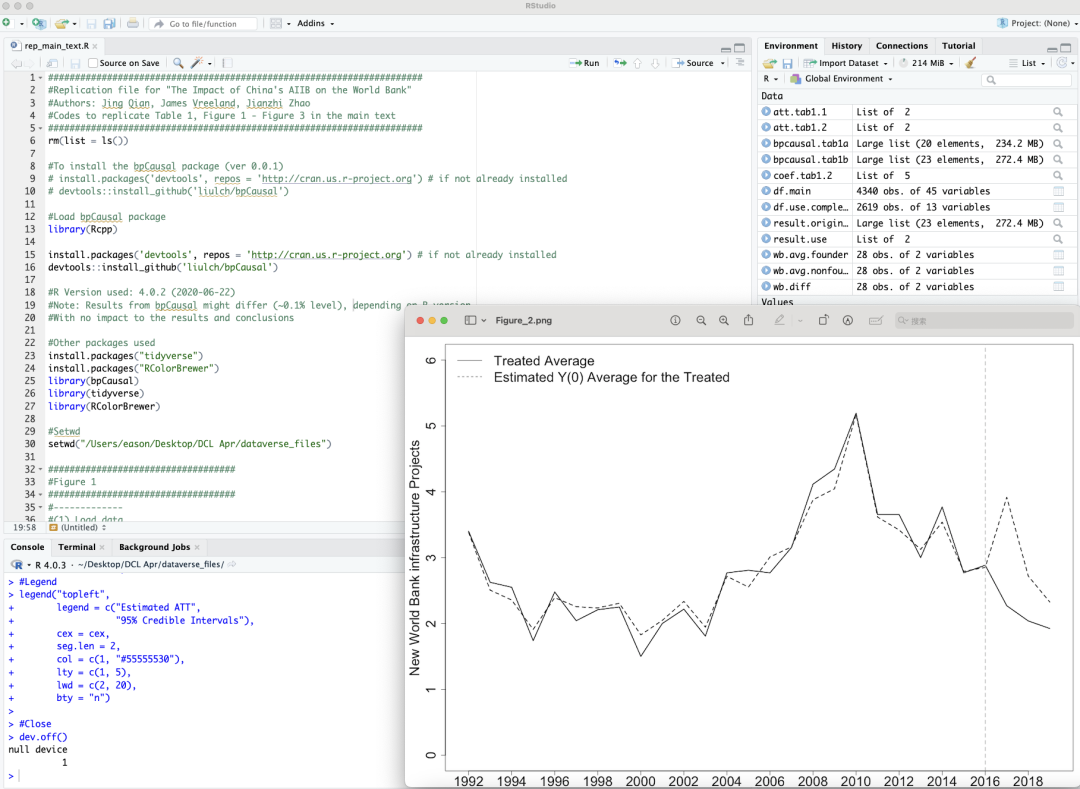Expand the att.tab1.1 list object
Viewport: 1080px width, 789px height.
[x=766, y=112]
